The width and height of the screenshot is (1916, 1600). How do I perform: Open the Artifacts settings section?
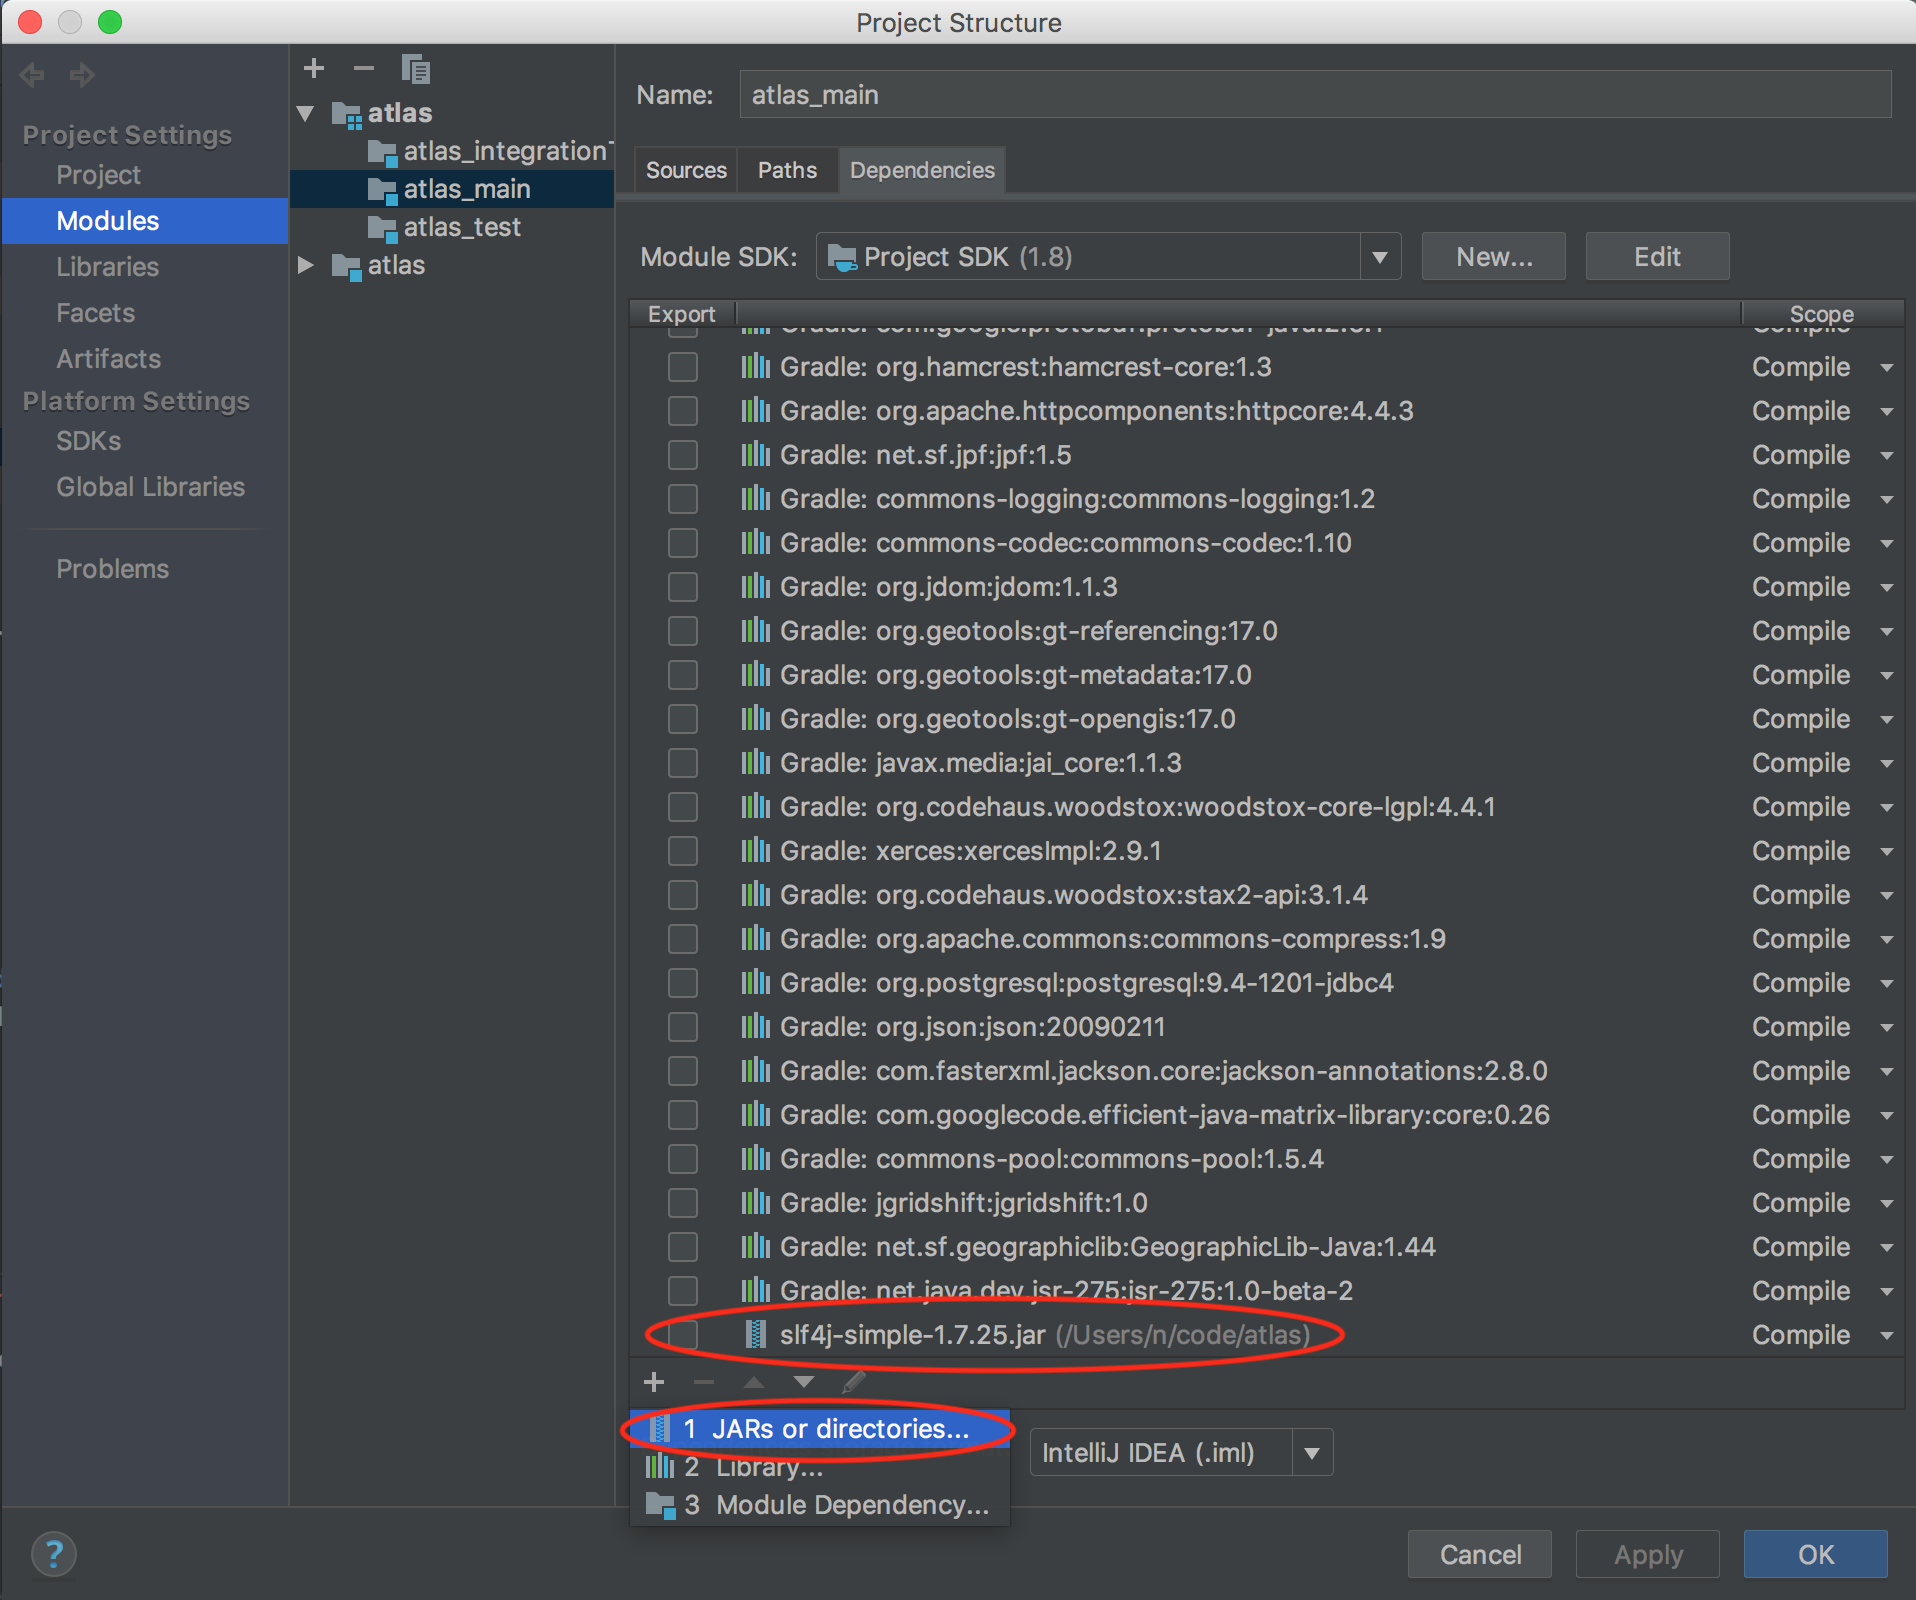(x=108, y=359)
